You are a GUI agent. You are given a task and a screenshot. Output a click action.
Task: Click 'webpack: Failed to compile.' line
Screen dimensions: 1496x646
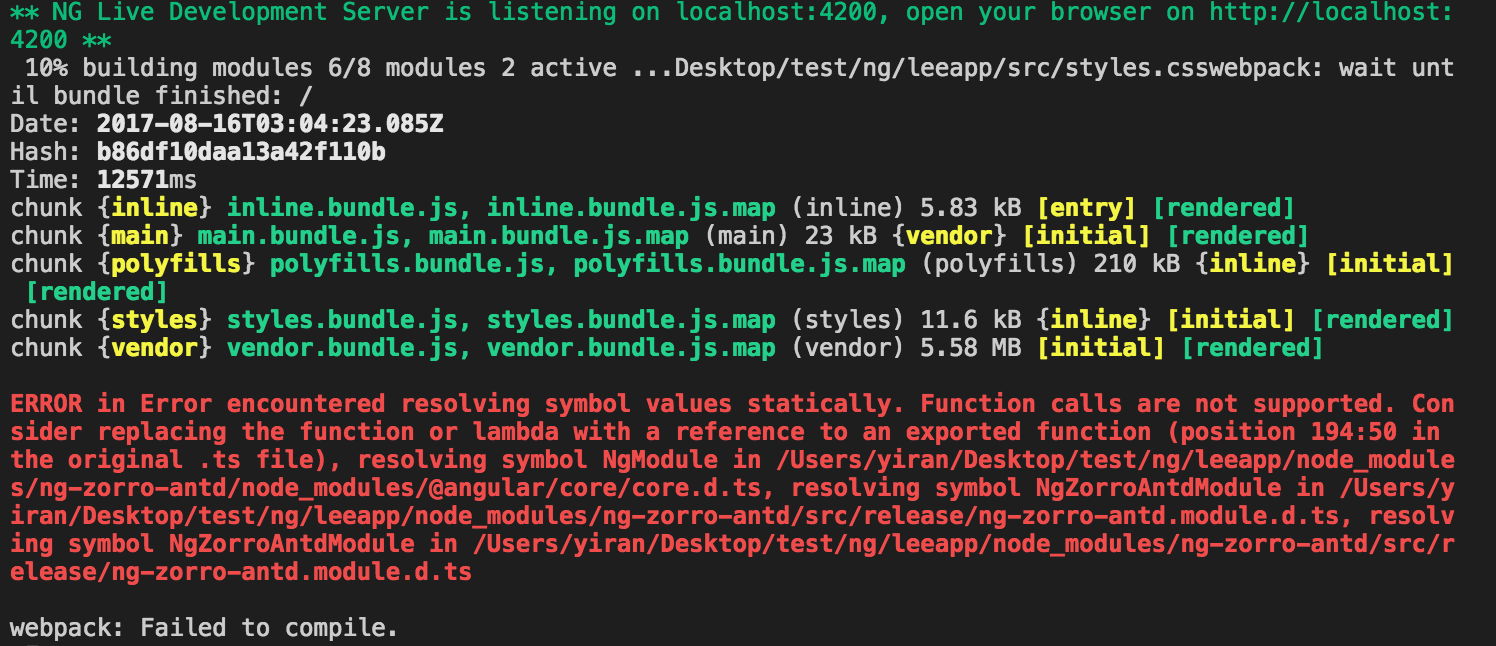[x=204, y=628]
